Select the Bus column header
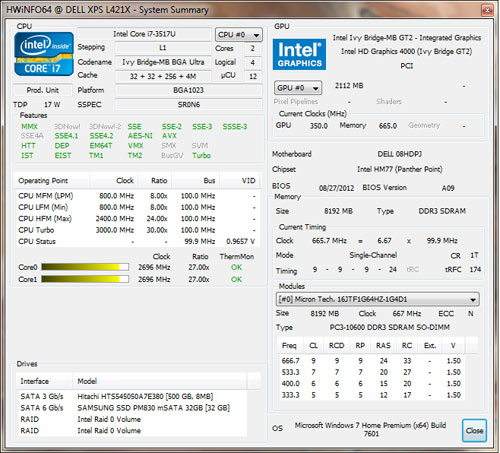The image size is (500, 453). [196, 181]
